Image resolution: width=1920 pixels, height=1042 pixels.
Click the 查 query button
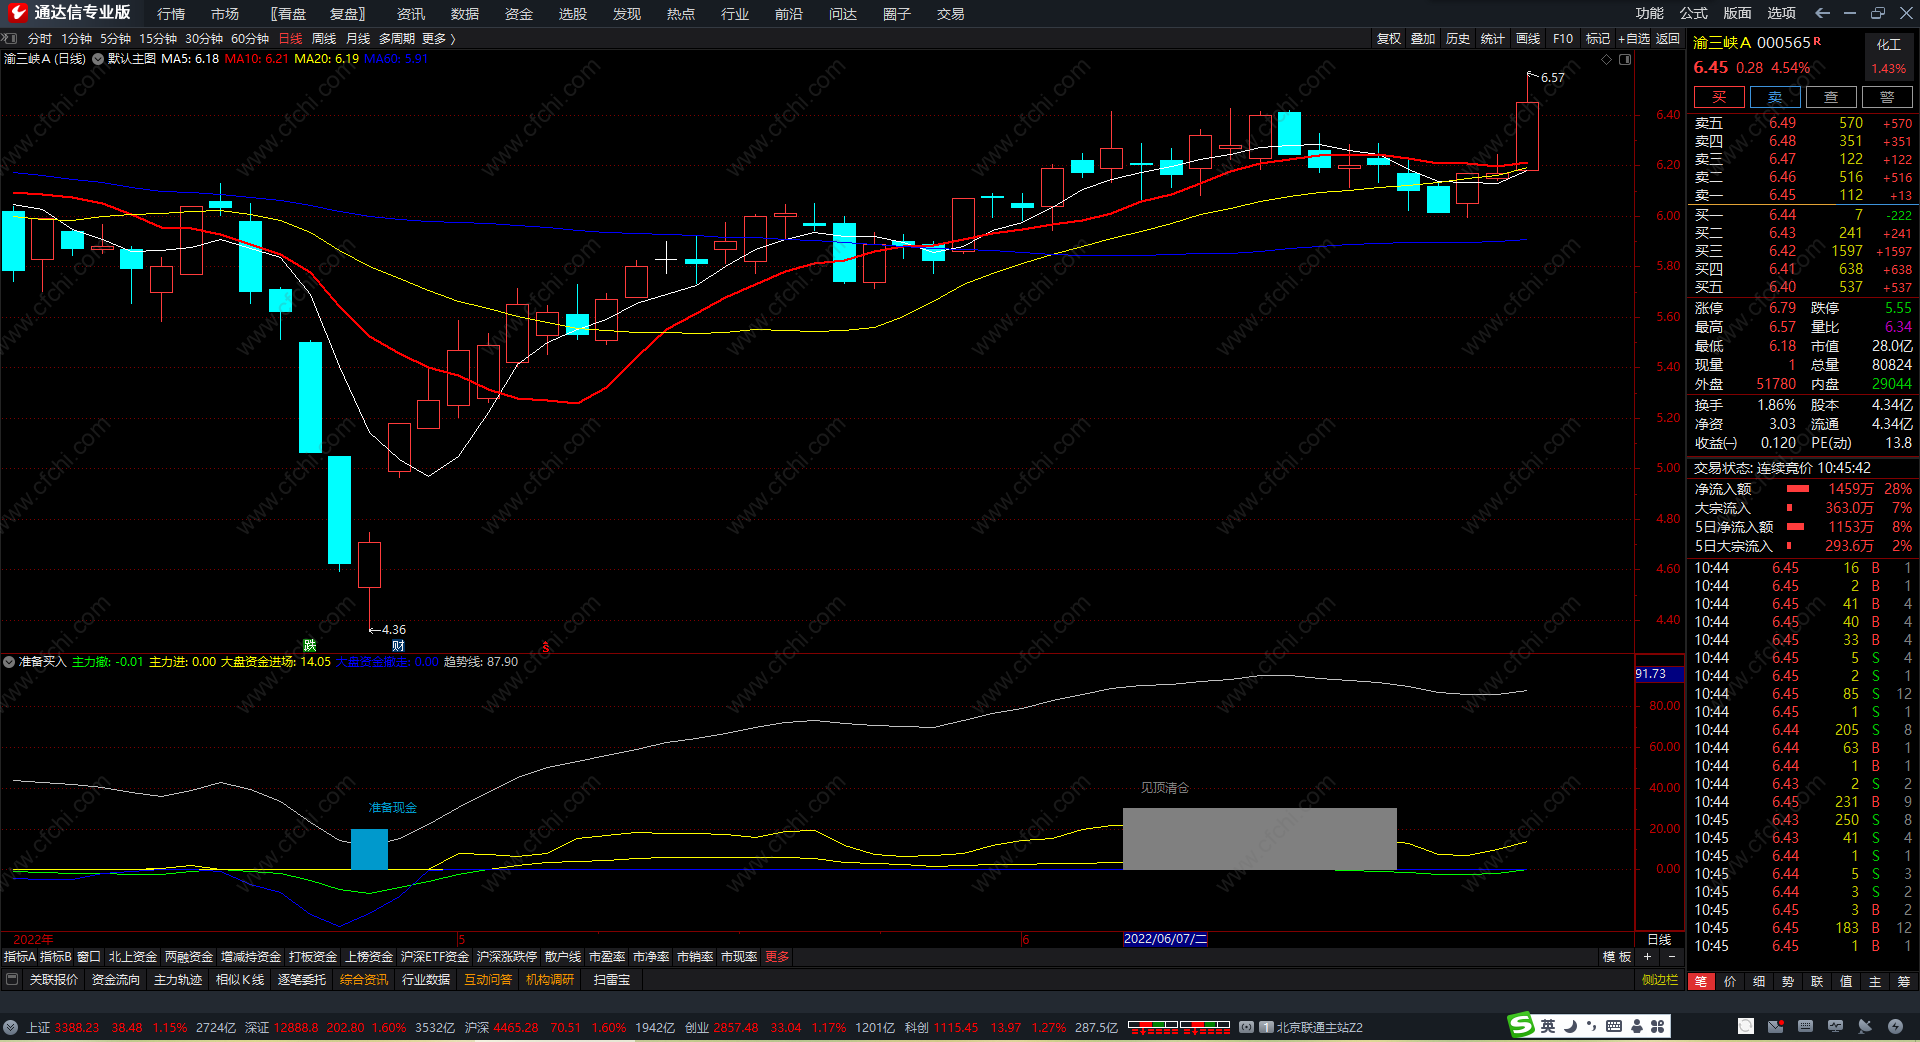click(1831, 97)
